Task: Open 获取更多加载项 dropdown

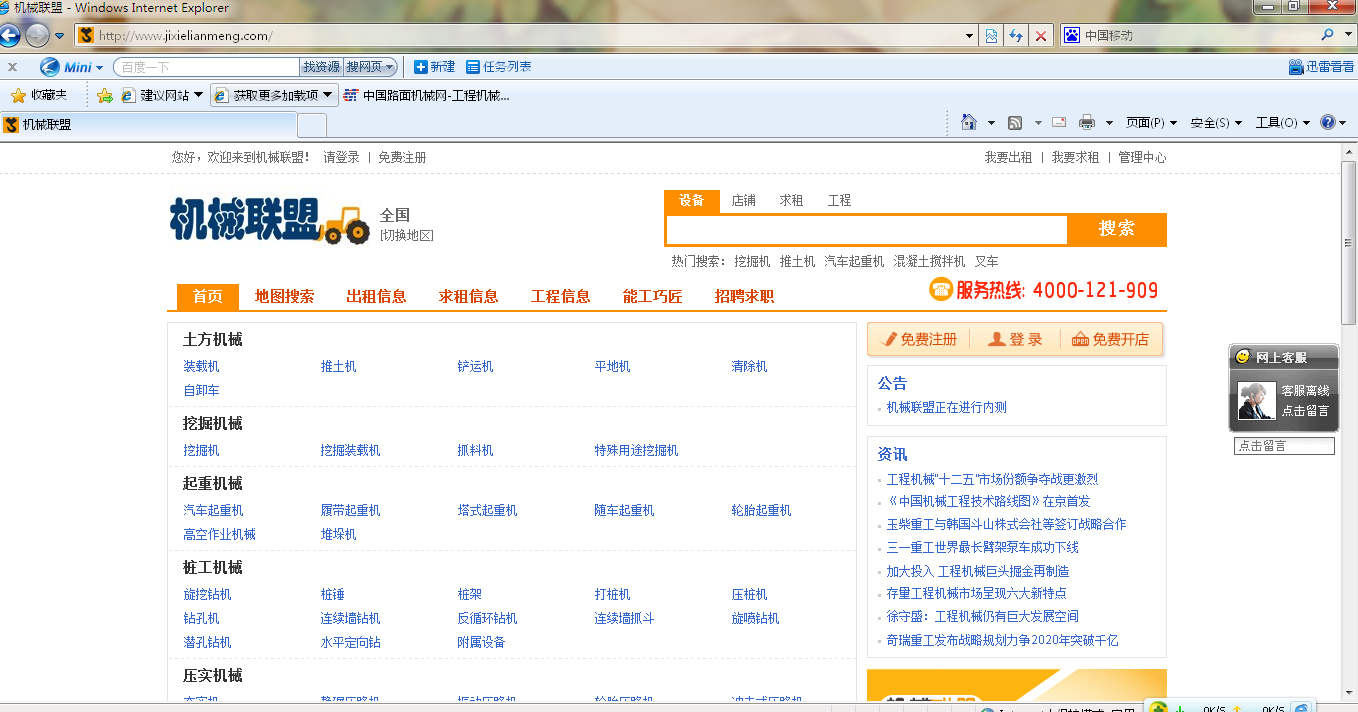Action: [273, 96]
